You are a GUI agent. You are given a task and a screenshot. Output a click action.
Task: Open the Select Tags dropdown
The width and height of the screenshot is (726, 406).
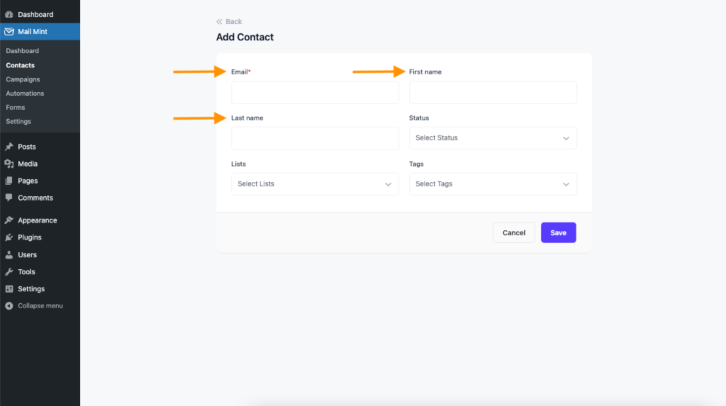(x=493, y=184)
